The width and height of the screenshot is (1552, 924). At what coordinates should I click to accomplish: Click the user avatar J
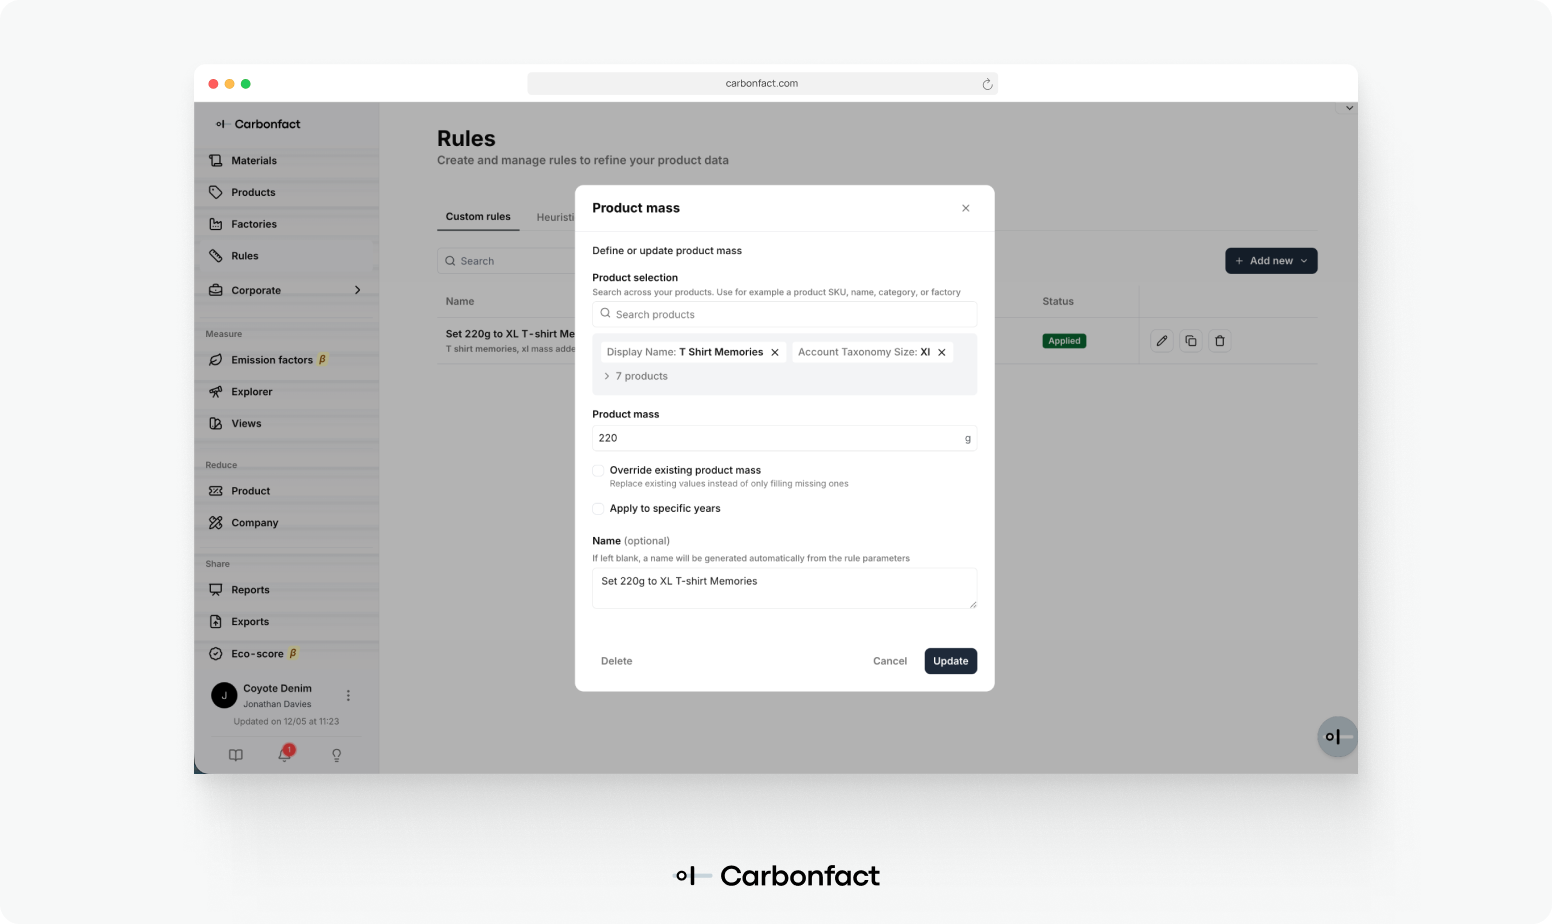tap(224, 695)
